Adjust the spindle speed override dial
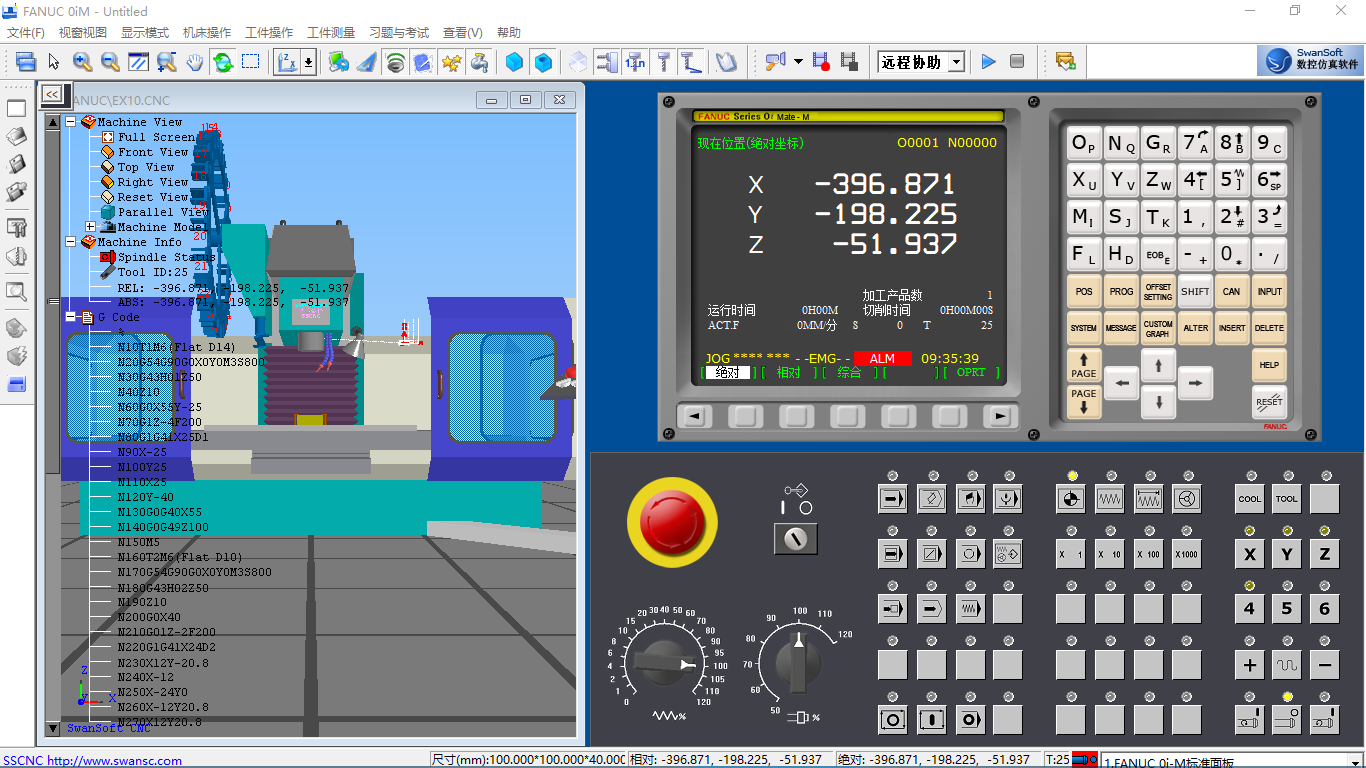The width and height of the screenshot is (1366, 768). click(797, 662)
